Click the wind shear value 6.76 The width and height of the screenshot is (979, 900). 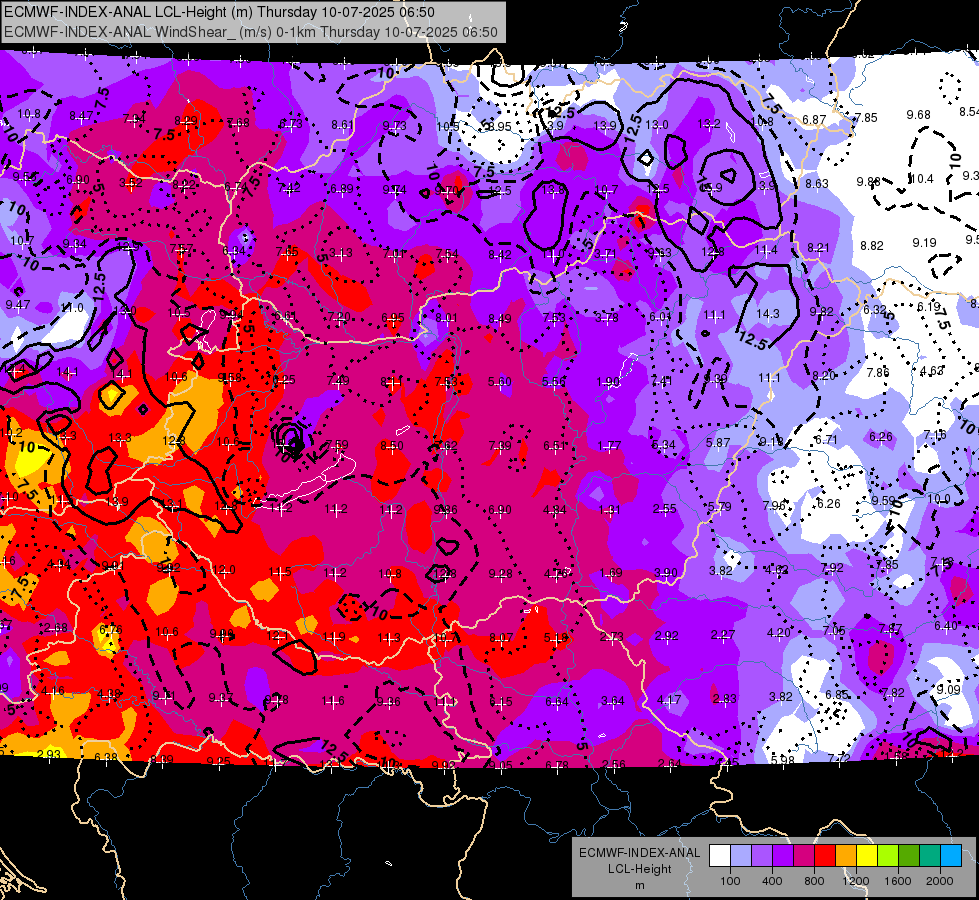111,629
